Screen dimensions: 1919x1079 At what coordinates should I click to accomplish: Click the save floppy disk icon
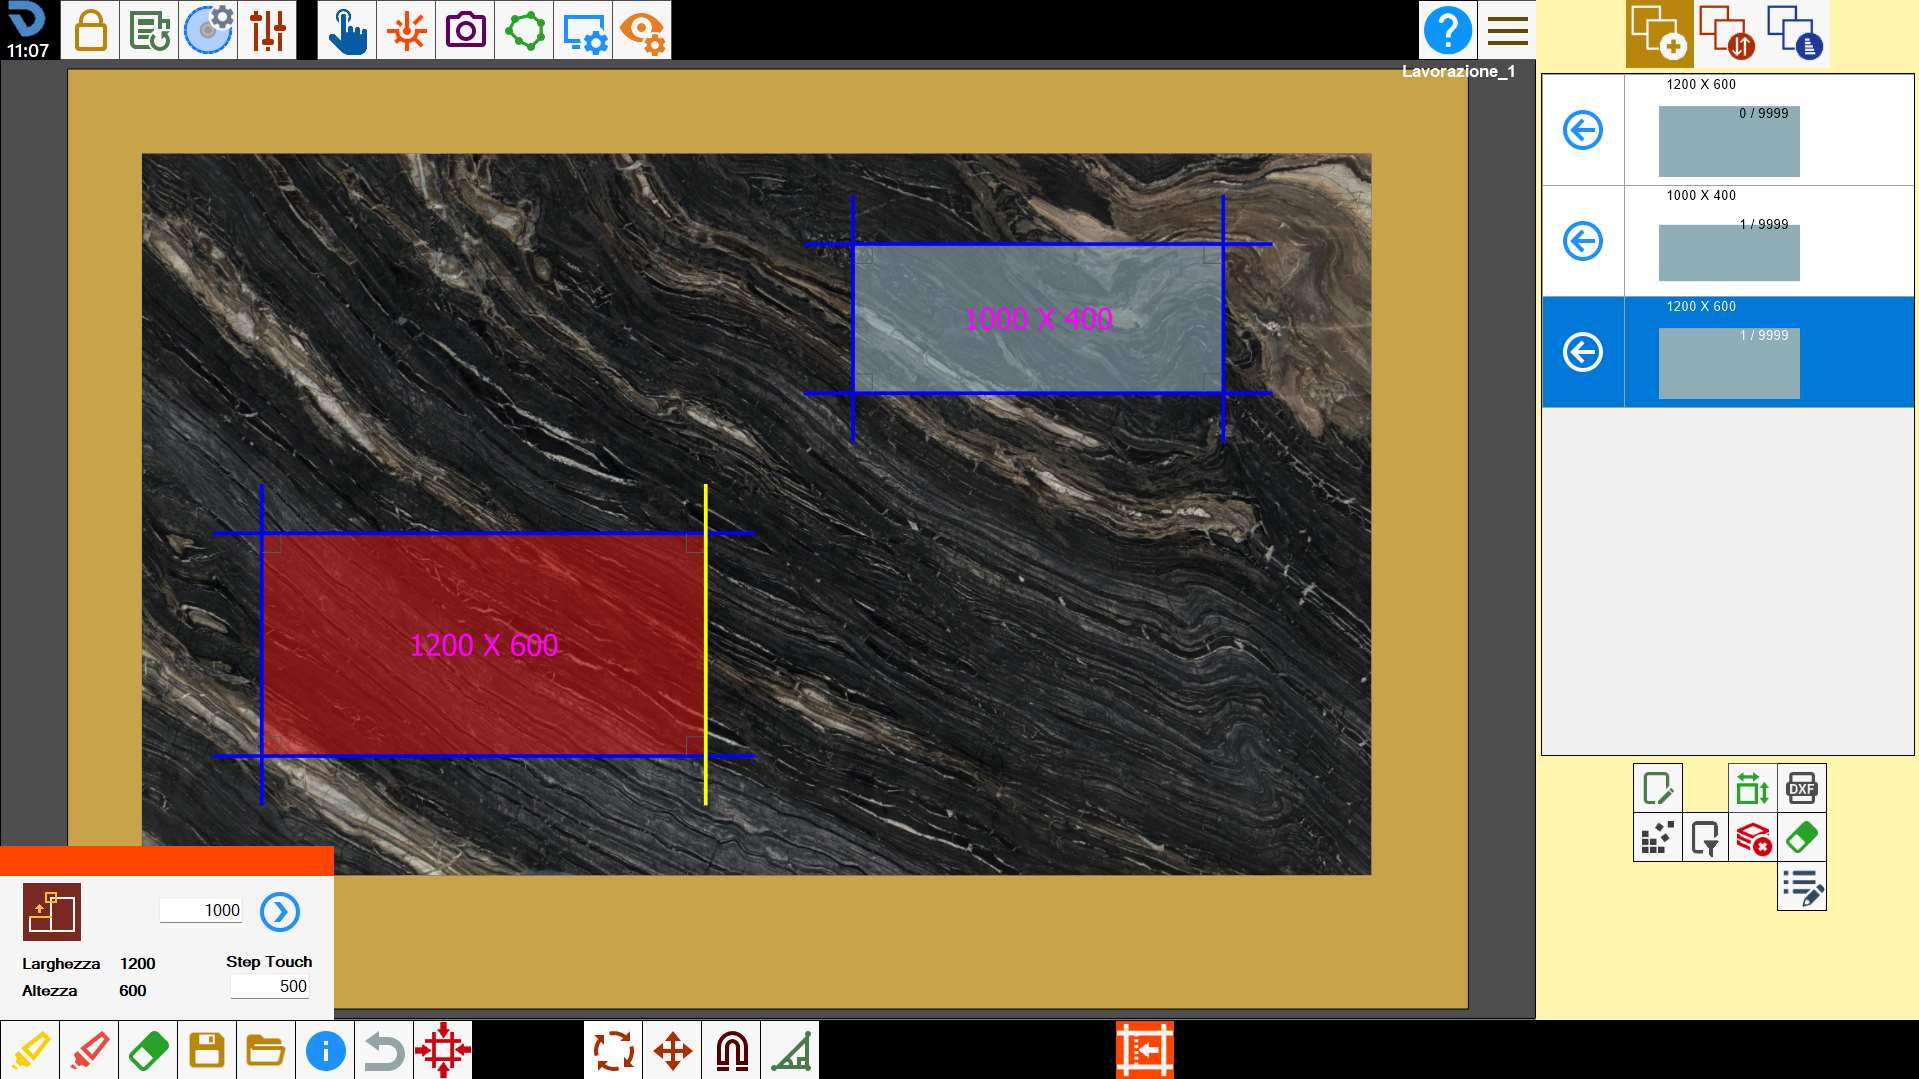point(207,1050)
